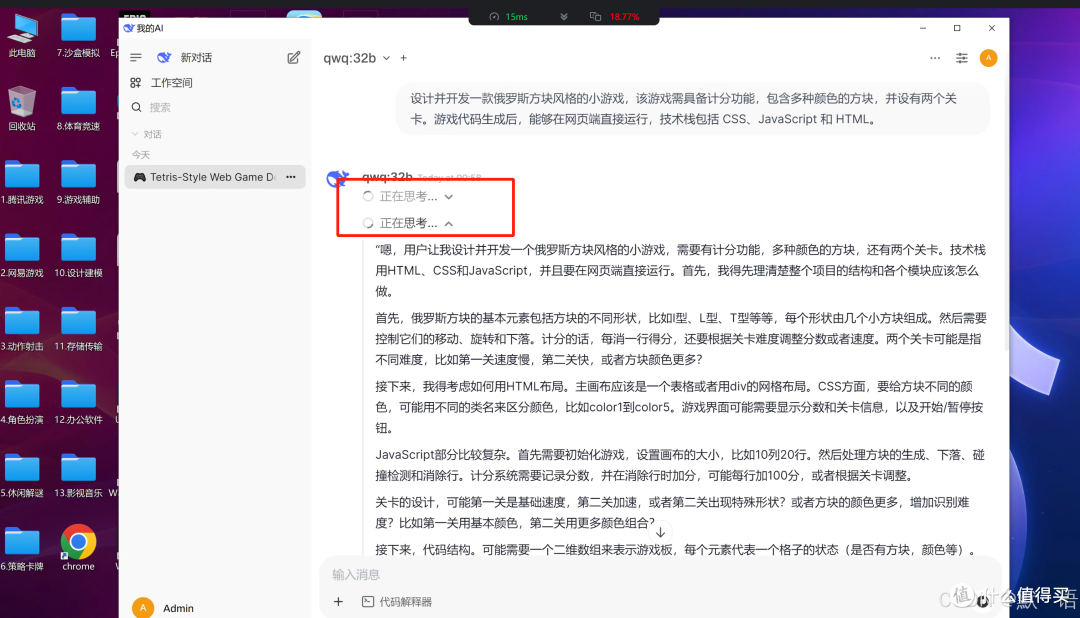Select 3.动作射击 folder on desktop
The image size is (1080, 618).
coord(22,329)
